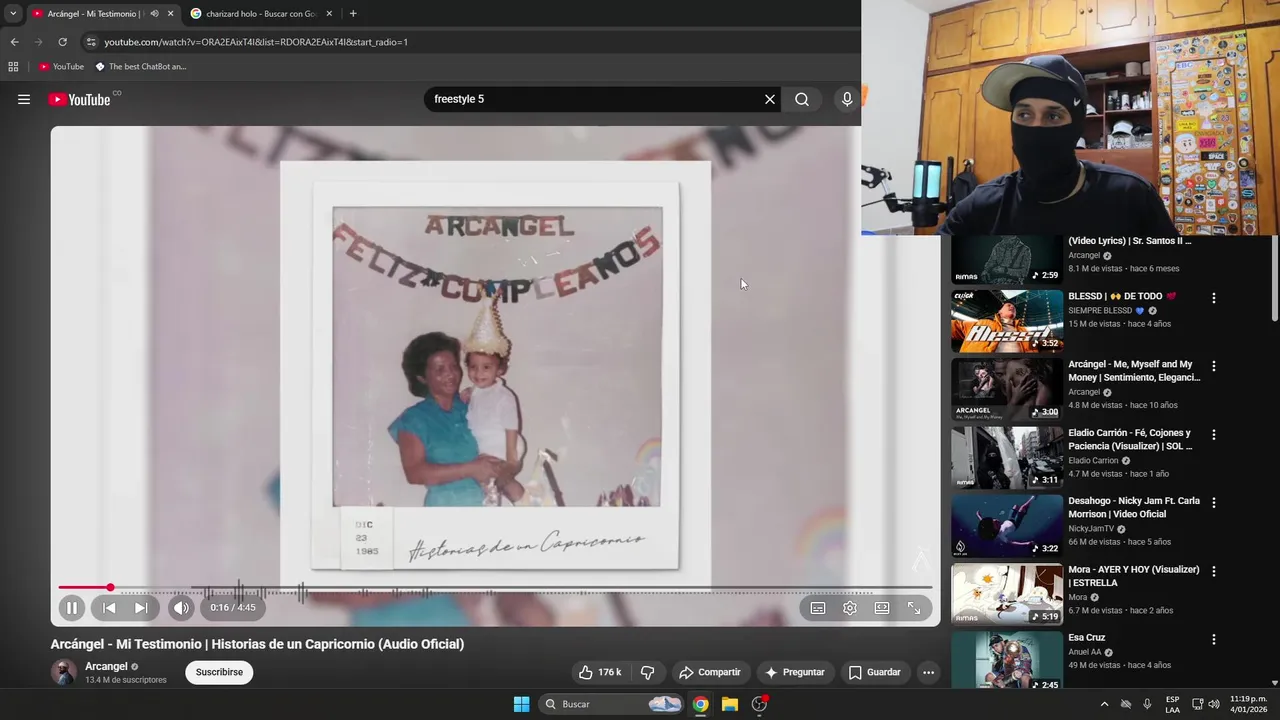This screenshot has height=720, width=1280.
Task: Click taskbar Buscar search box
Action: click(x=611, y=704)
